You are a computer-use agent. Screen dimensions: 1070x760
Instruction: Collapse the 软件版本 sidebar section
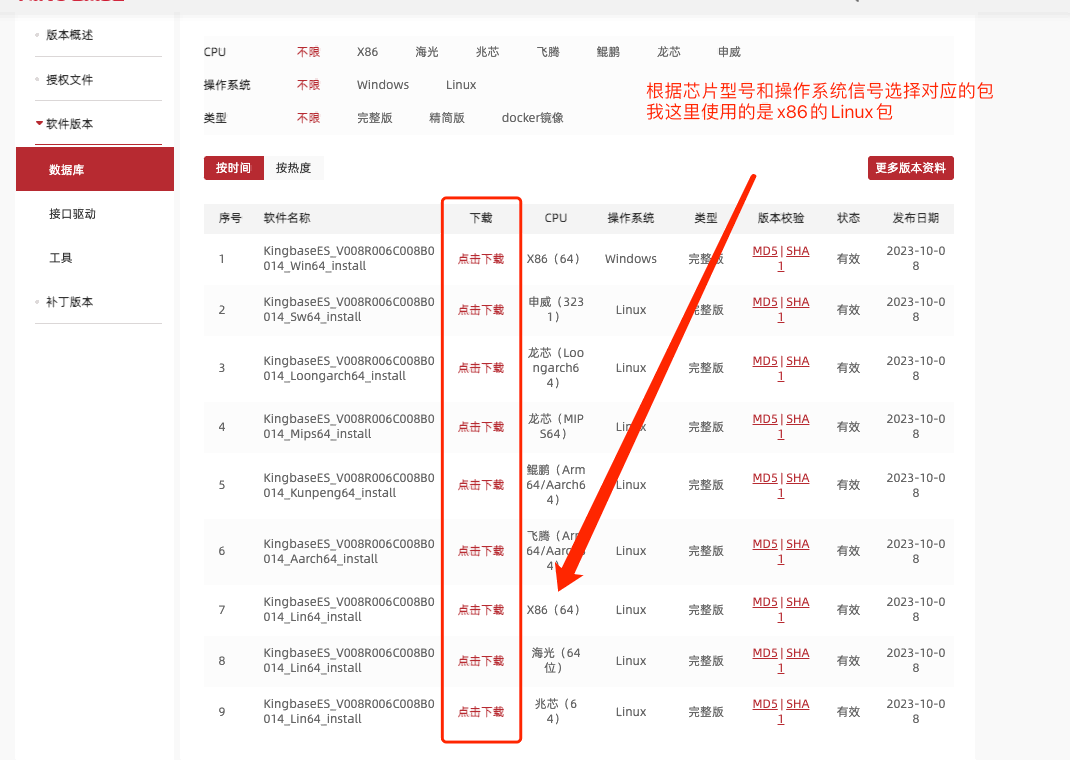click(69, 124)
